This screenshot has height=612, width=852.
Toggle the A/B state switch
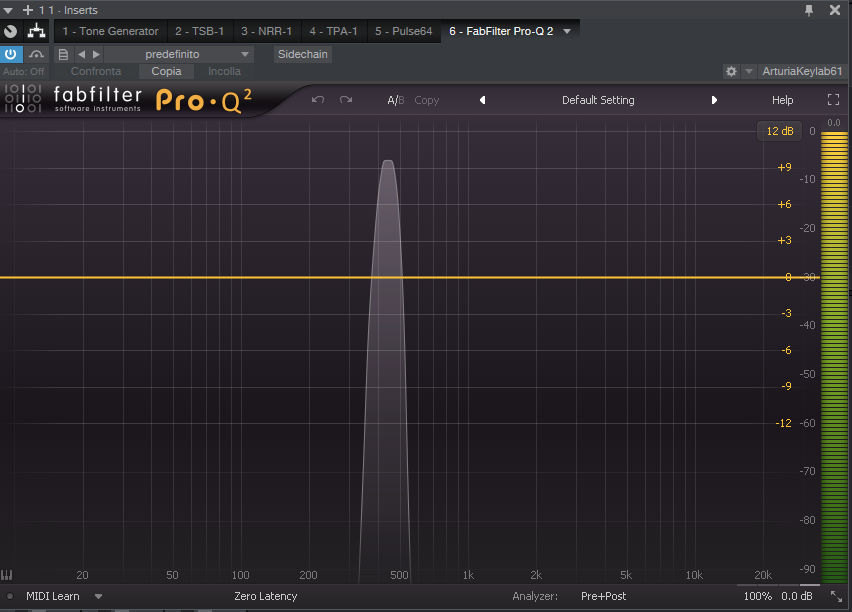396,100
